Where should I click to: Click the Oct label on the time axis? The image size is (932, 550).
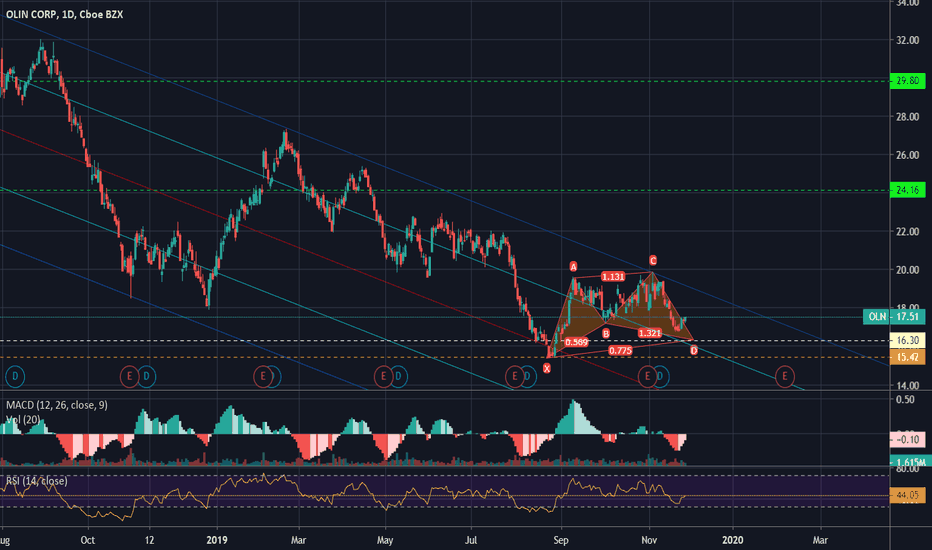point(87,540)
